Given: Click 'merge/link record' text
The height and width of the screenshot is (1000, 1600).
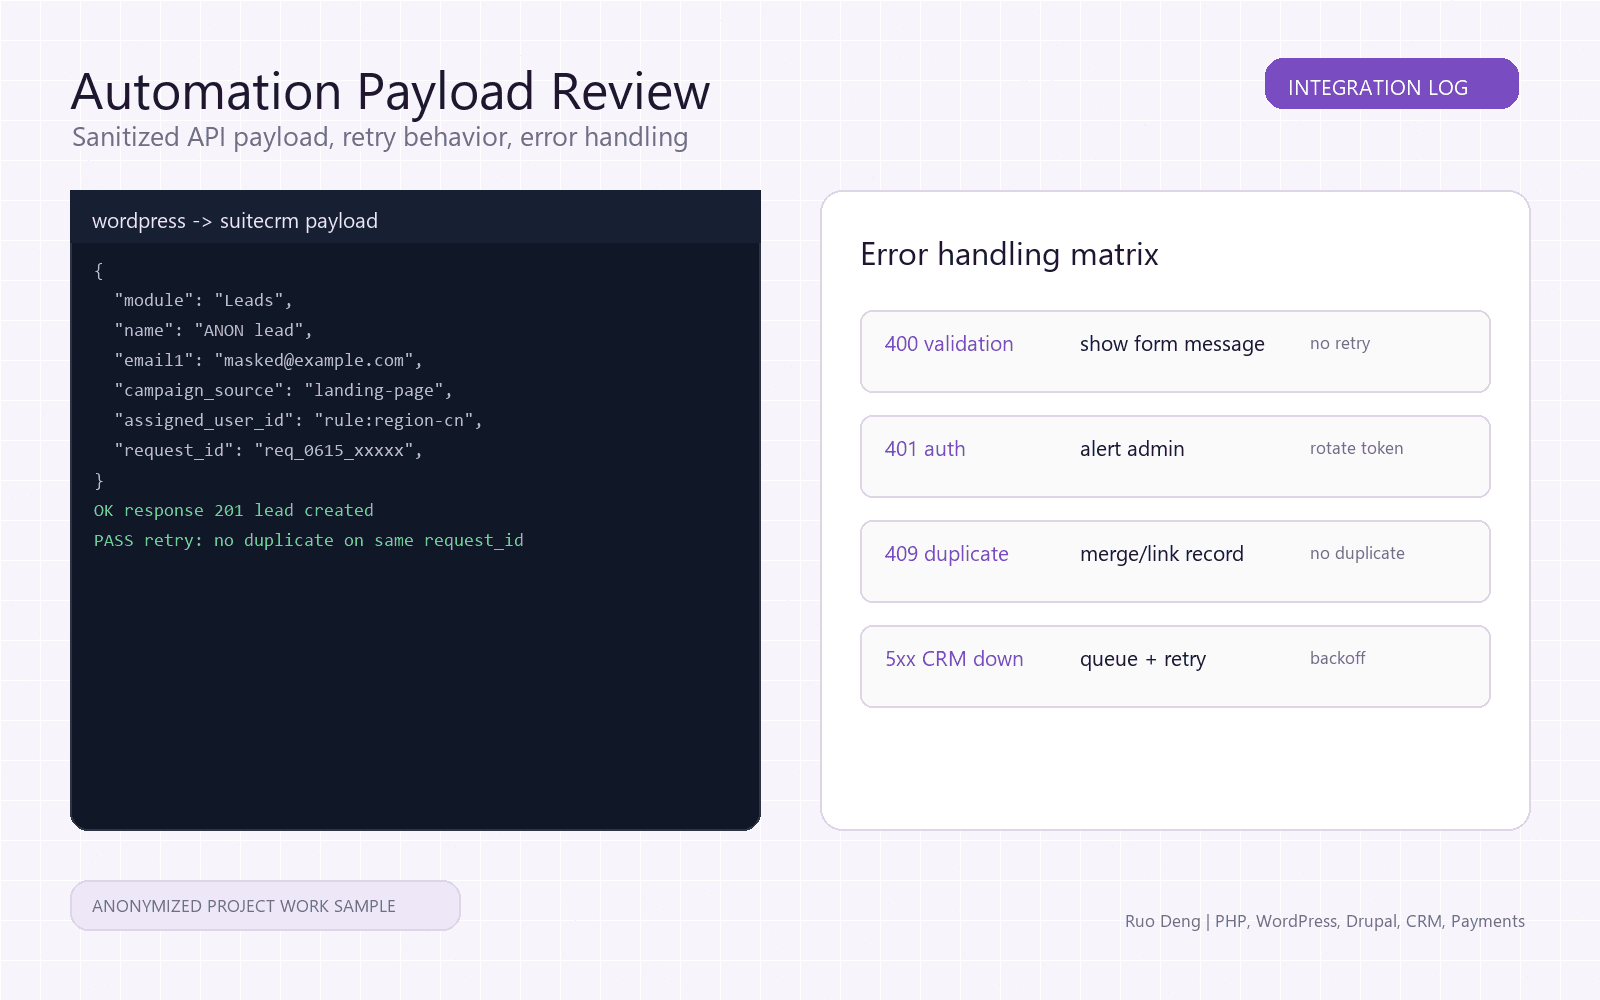Looking at the screenshot, I should (x=1162, y=554).
